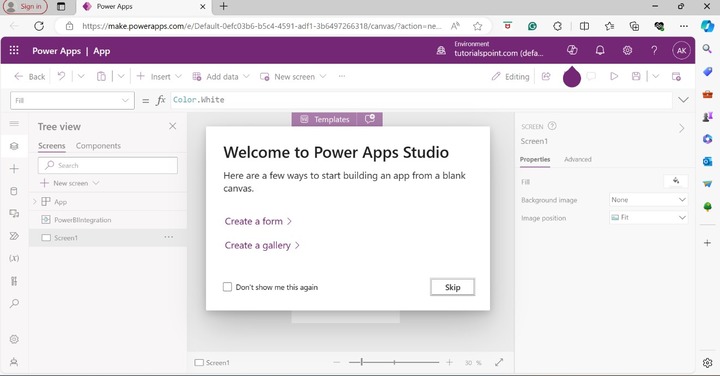Open the Fill color picker swatch
The width and height of the screenshot is (720, 376).
675,181
